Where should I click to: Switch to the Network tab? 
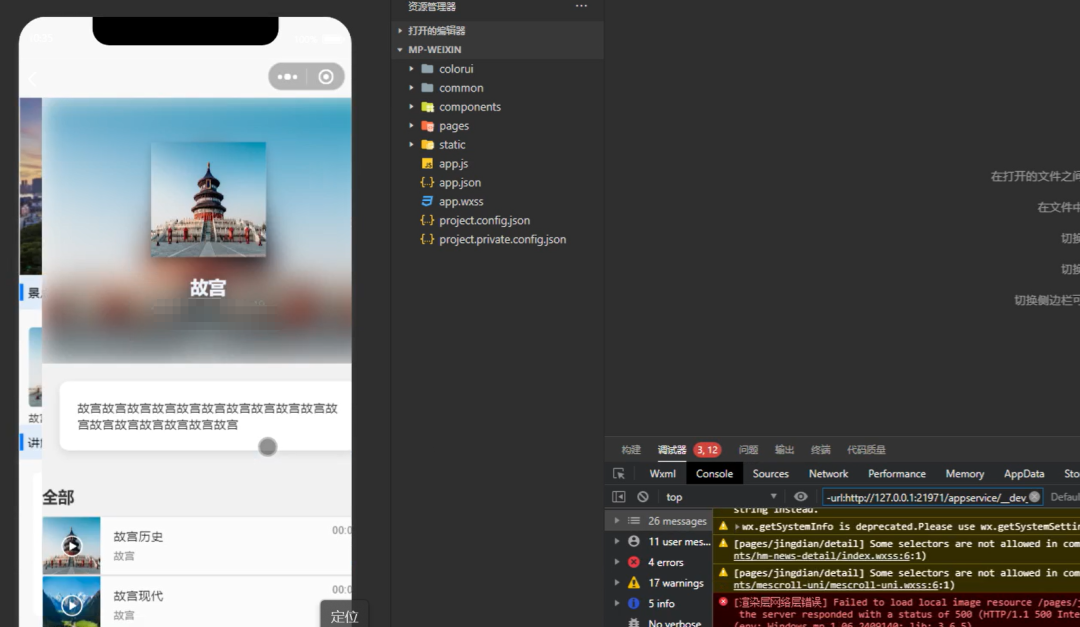[828, 473]
